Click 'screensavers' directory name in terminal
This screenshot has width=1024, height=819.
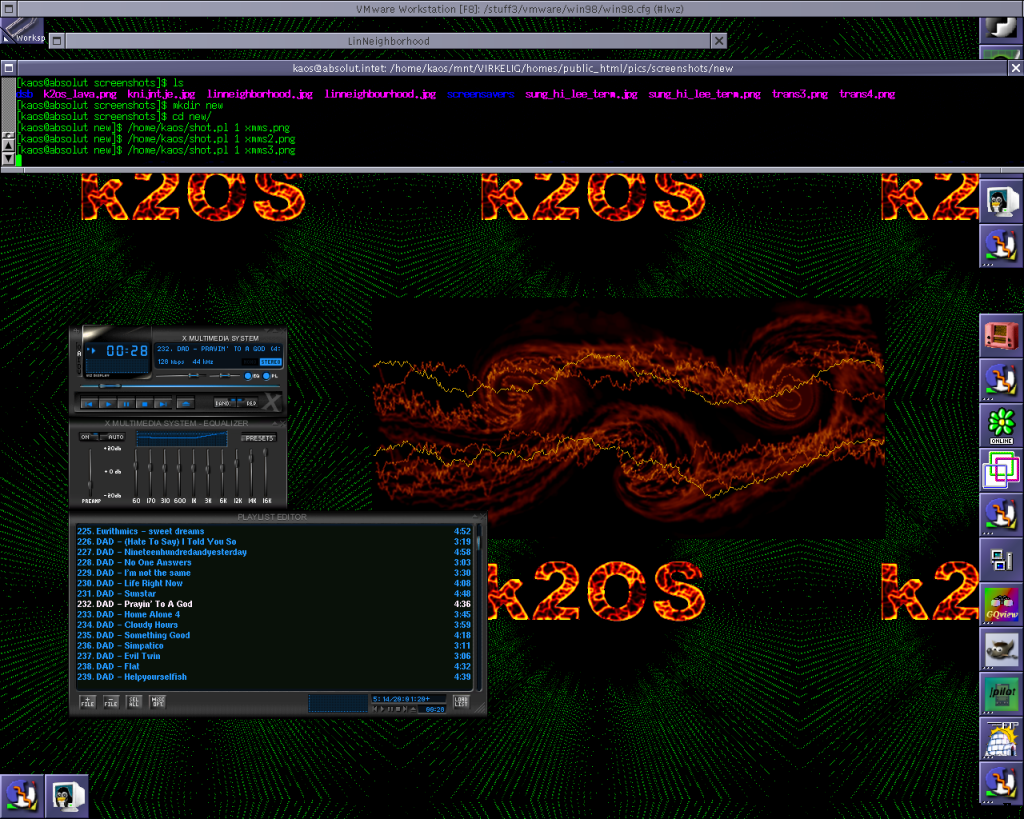[481, 94]
